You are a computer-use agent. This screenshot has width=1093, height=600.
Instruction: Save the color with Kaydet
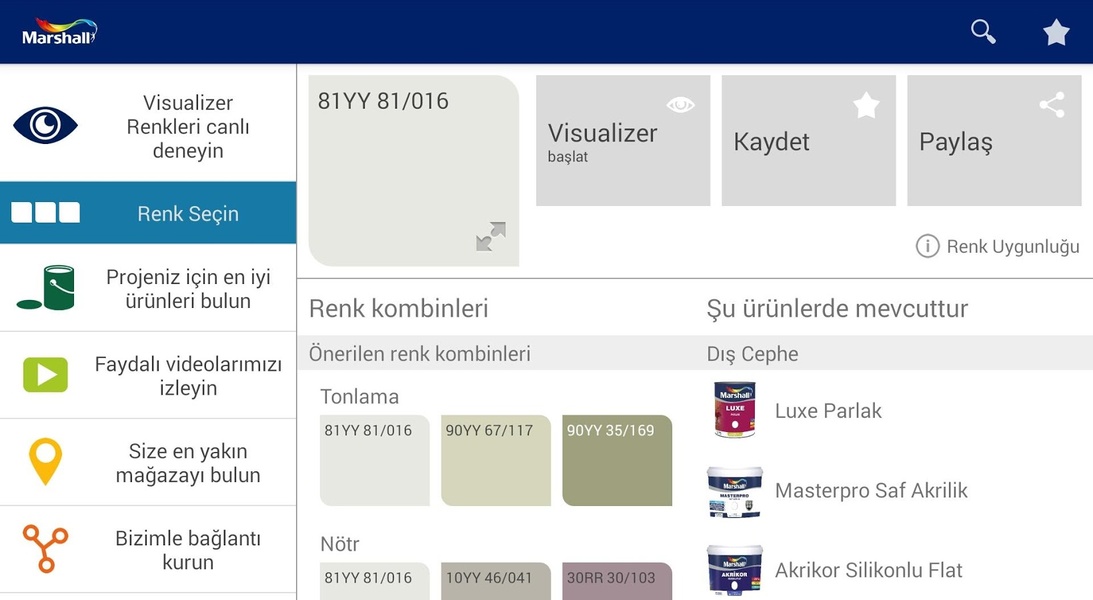point(809,141)
